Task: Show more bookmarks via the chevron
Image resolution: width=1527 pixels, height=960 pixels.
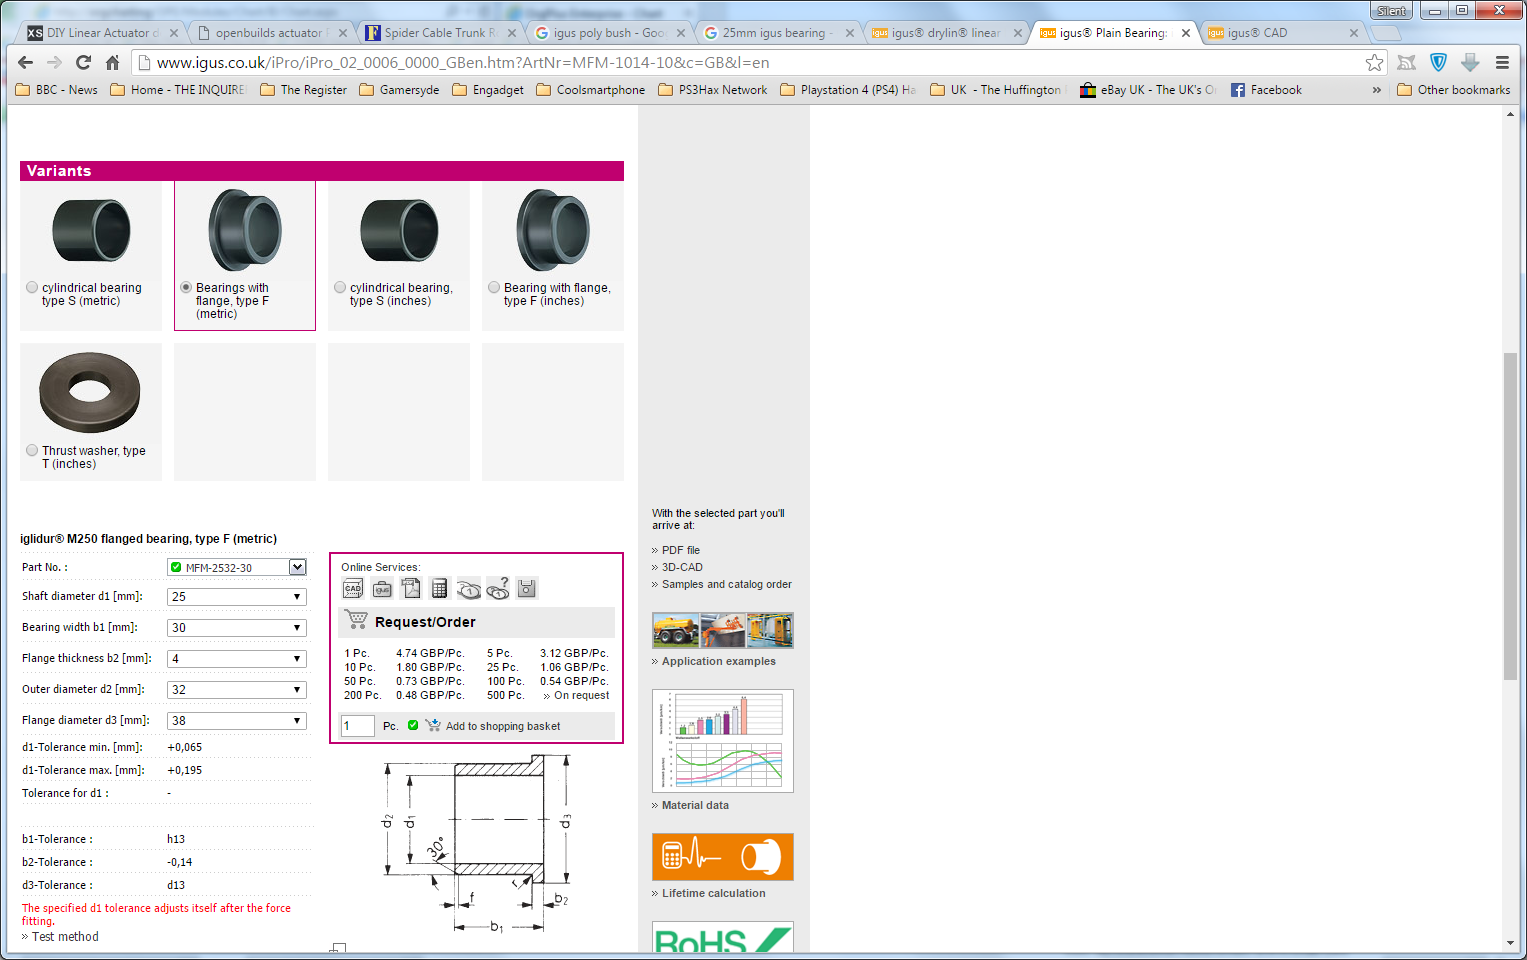Action: 1377,90
